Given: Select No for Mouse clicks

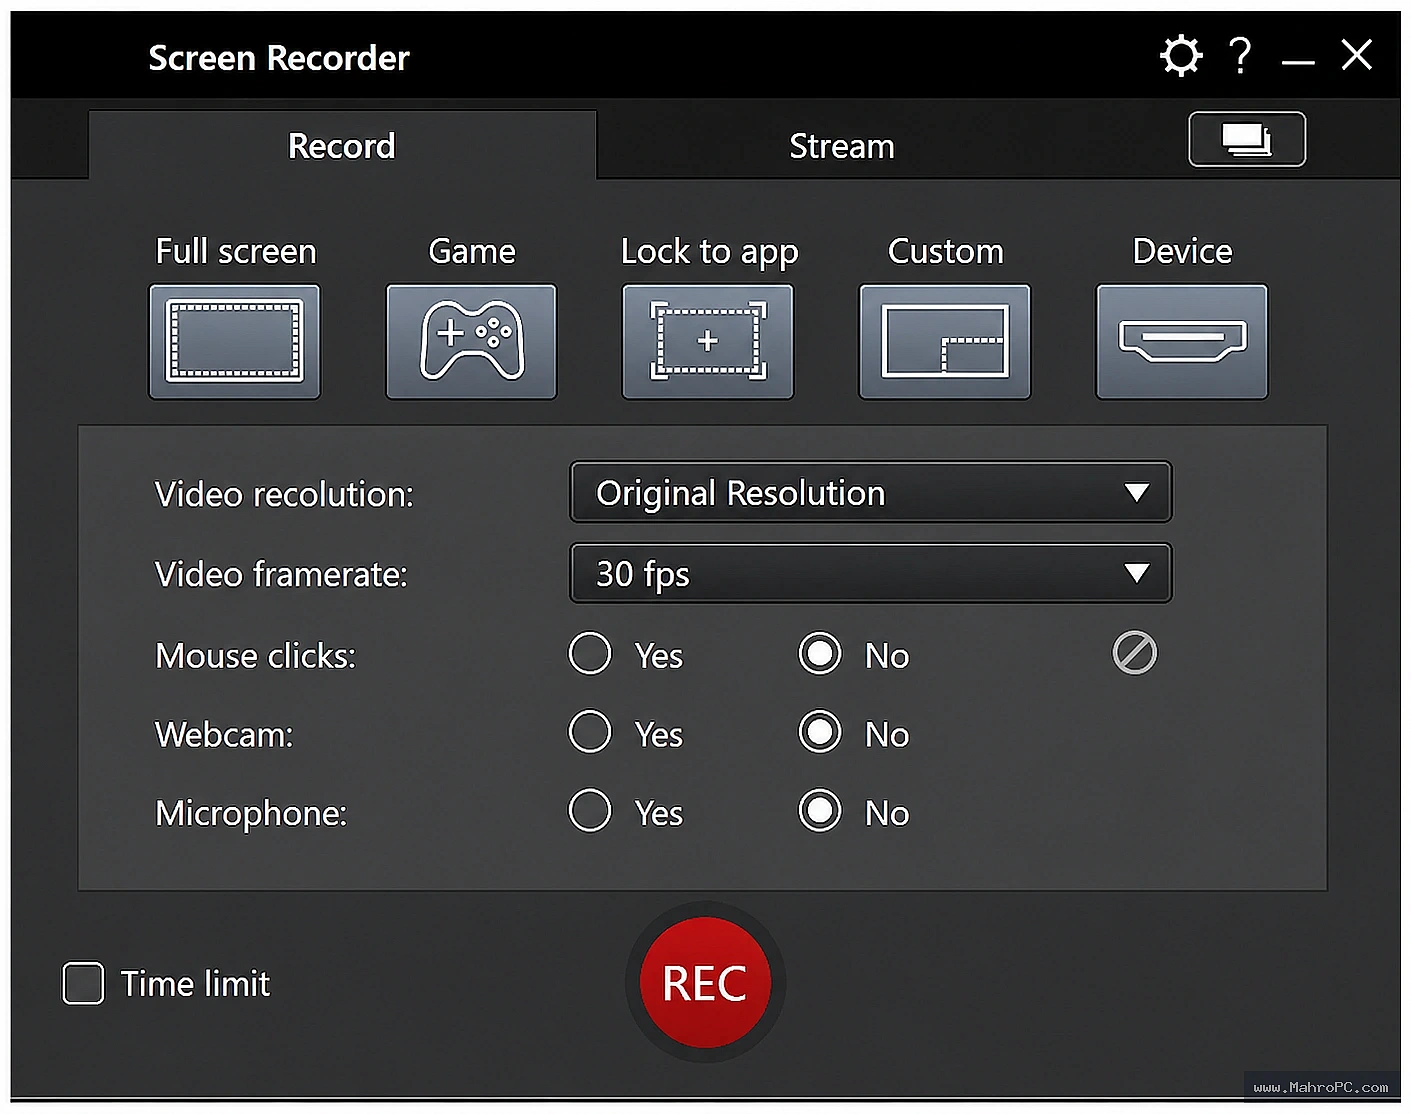Looking at the screenshot, I should pyautogui.click(x=820, y=654).
